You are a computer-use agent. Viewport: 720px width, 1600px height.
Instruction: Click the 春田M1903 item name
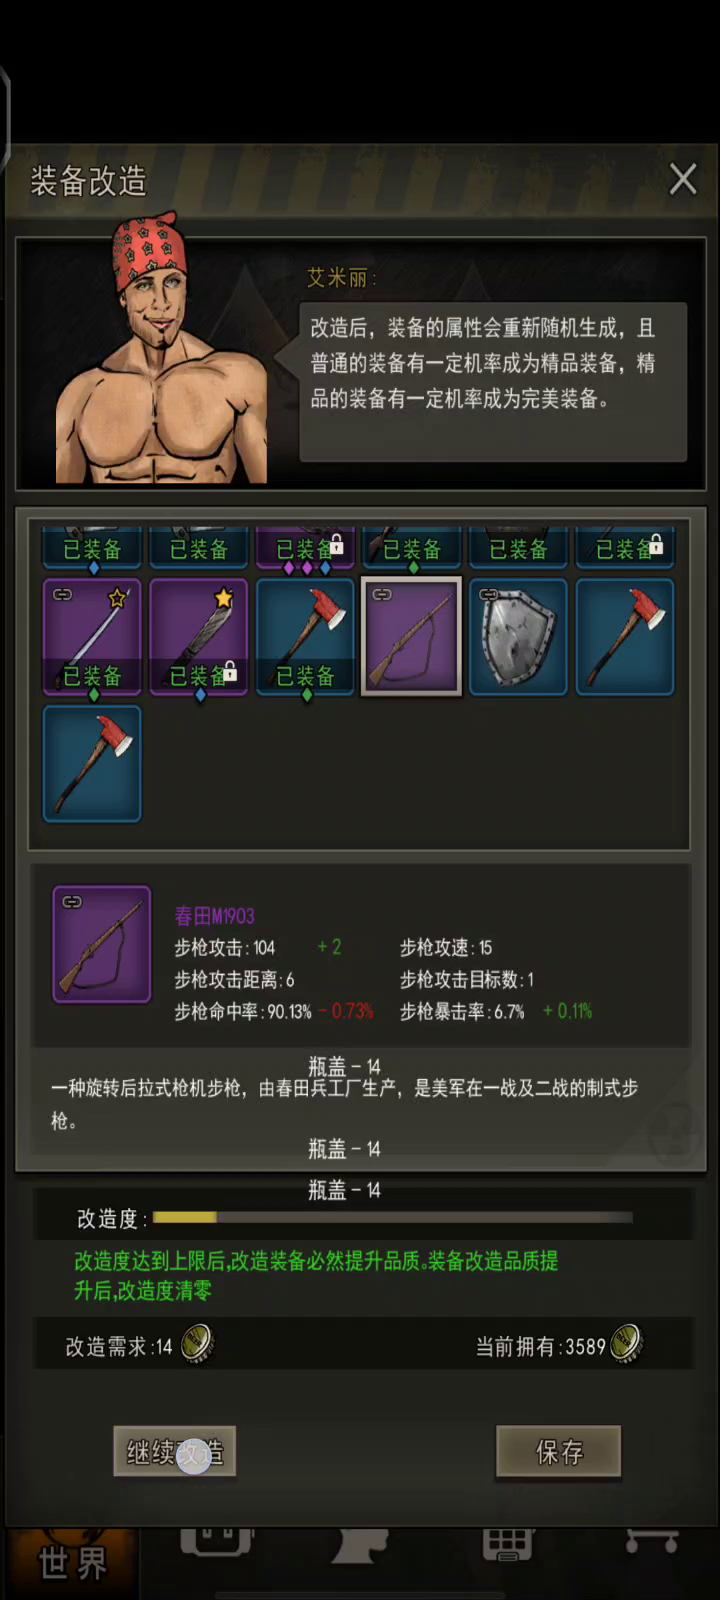pyautogui.click(x=214, y=916)
